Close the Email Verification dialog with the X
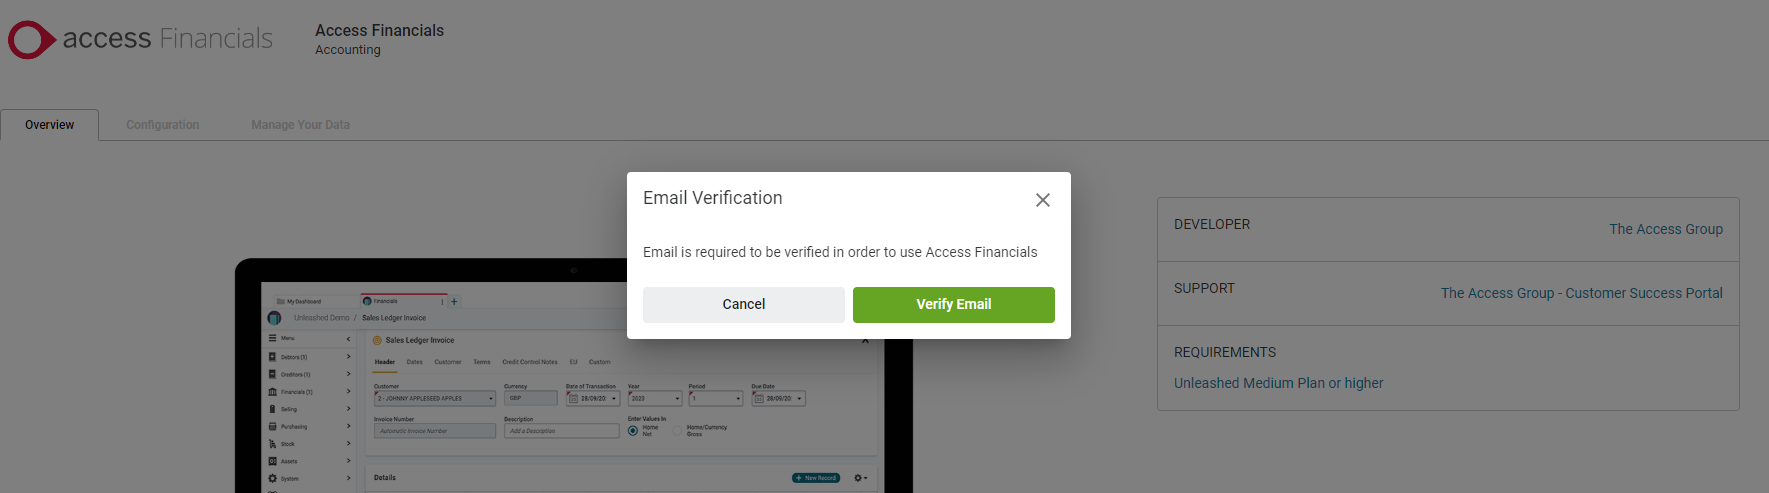Screen dimensions: 1769x493 tap(1042, 200)
